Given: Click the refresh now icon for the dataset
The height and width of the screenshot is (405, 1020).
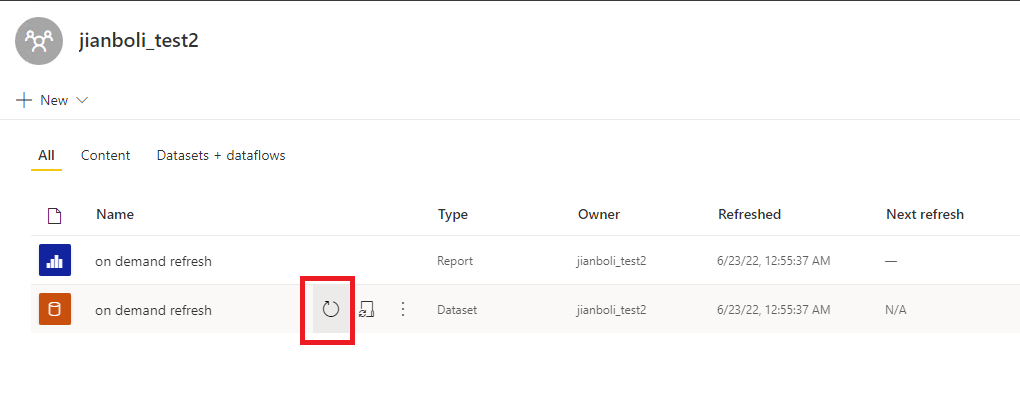Looking at the screenshot, I should (x=331, y=309).
